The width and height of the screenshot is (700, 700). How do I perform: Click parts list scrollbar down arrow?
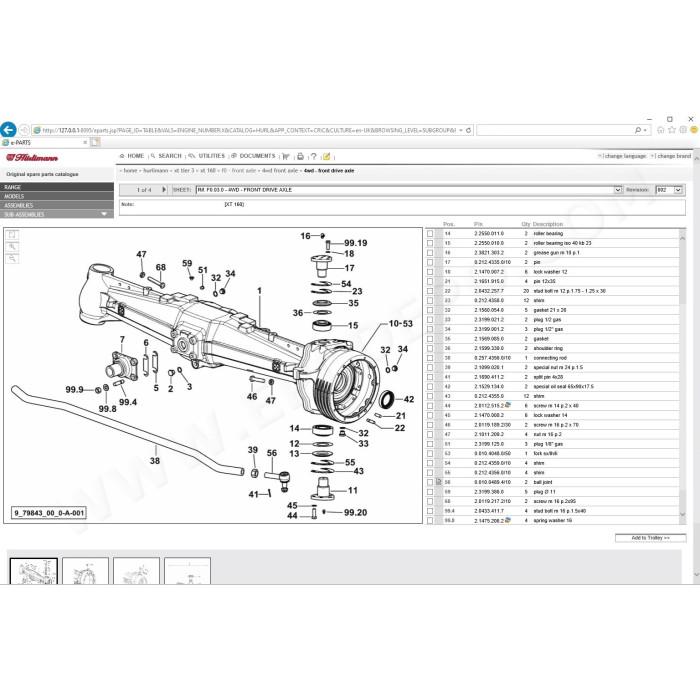[682, 515]
